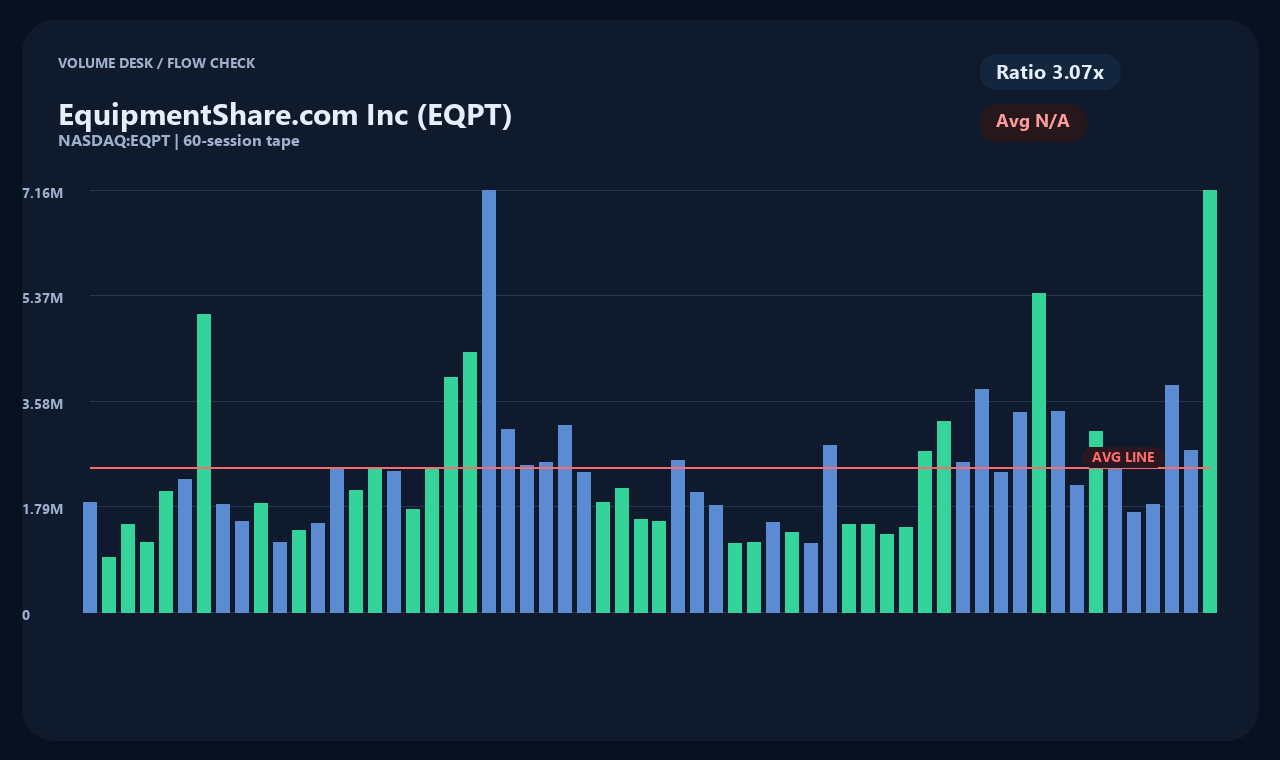The height and width of the screenshot is (760, 1280).
Task: Click the VOLUME DESK / FLOW CHECK header
Action: tap(157, 63)
